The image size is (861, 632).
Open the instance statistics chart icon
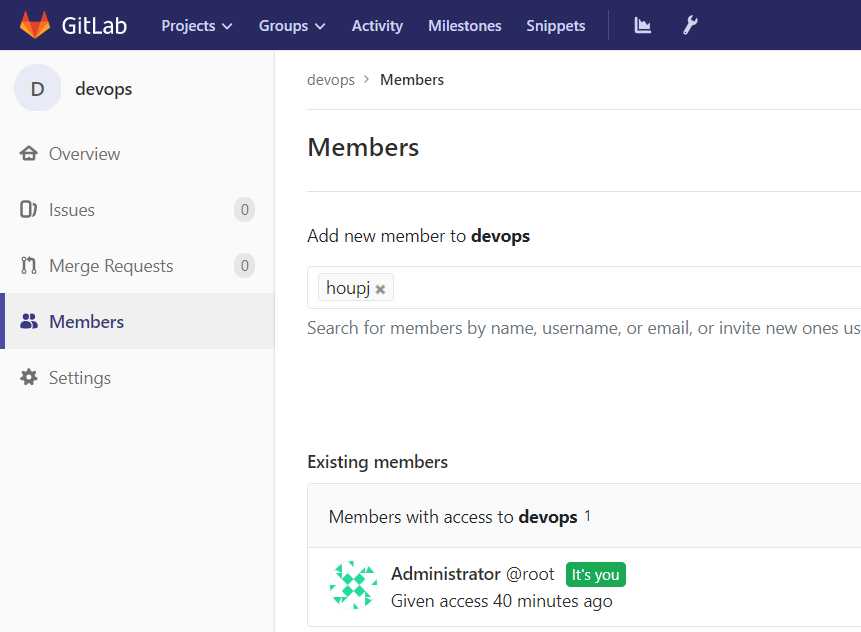point(642,25)
